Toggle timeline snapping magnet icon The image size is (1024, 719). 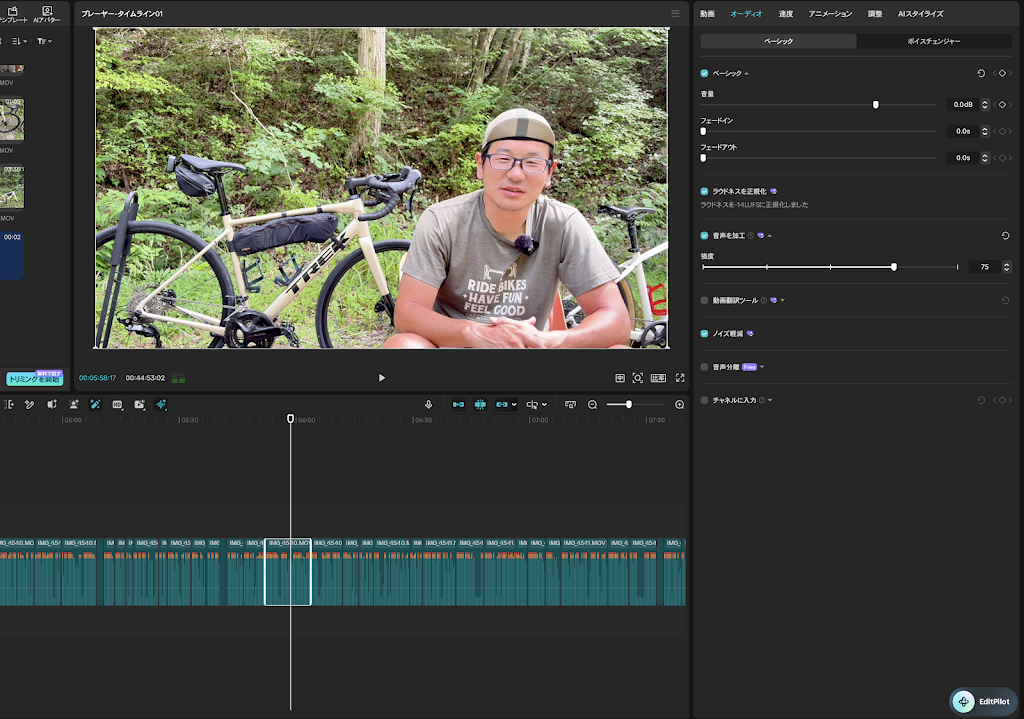point(480,404)
